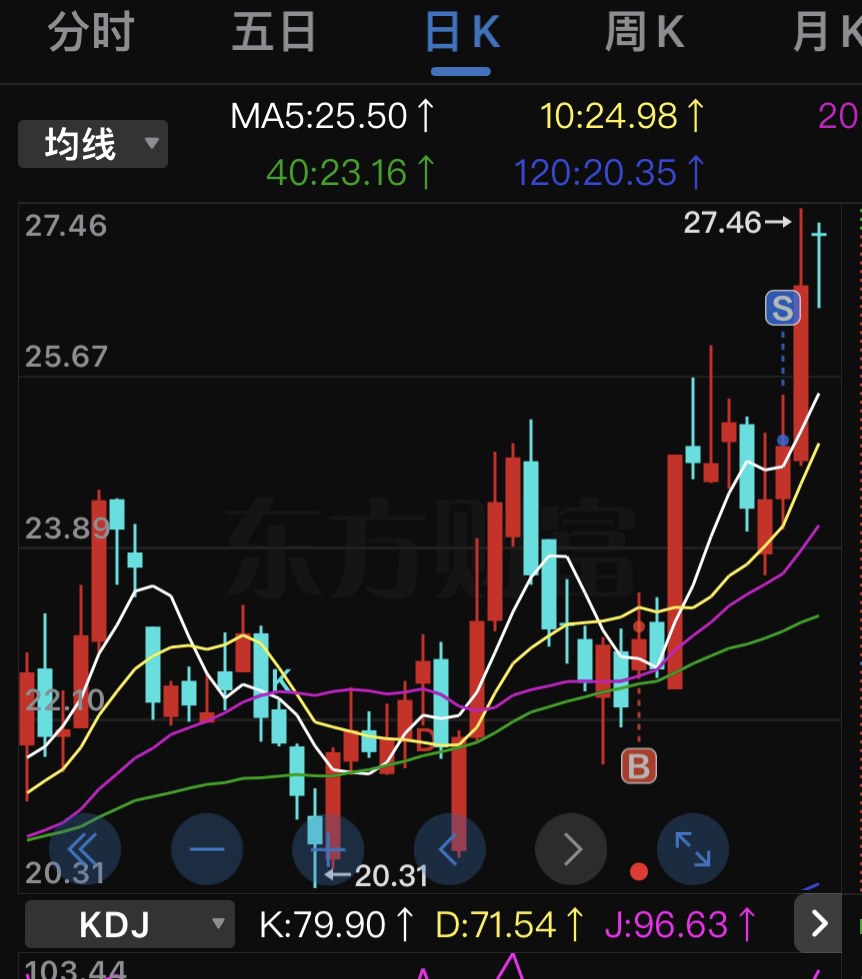The width and height of the screenshot is (862, 979).
Task: Click the D:71.54 indicator value
Action: [x=509, y=925]
